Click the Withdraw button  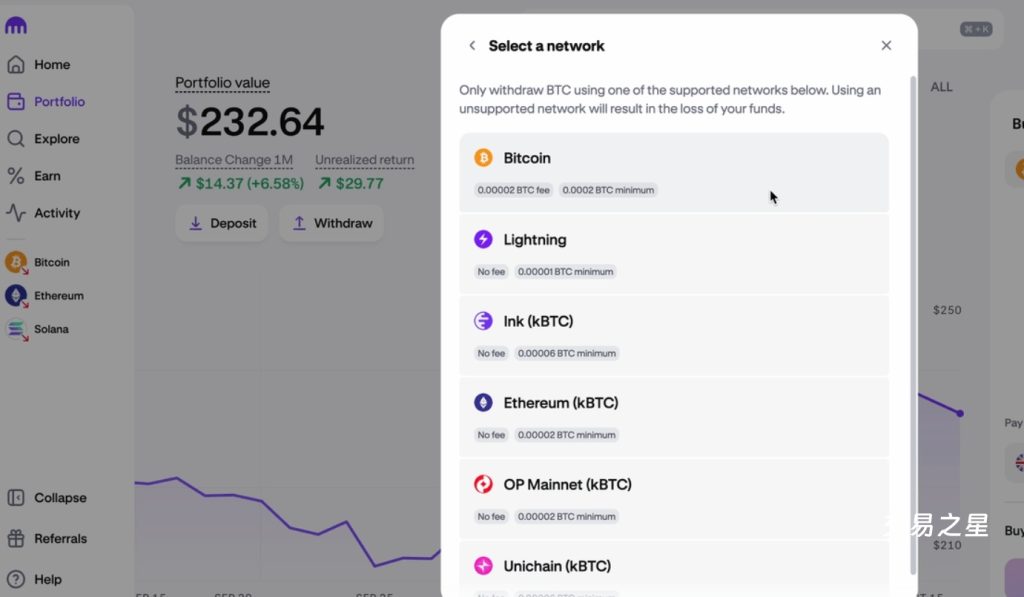click(x=331, y=224)
